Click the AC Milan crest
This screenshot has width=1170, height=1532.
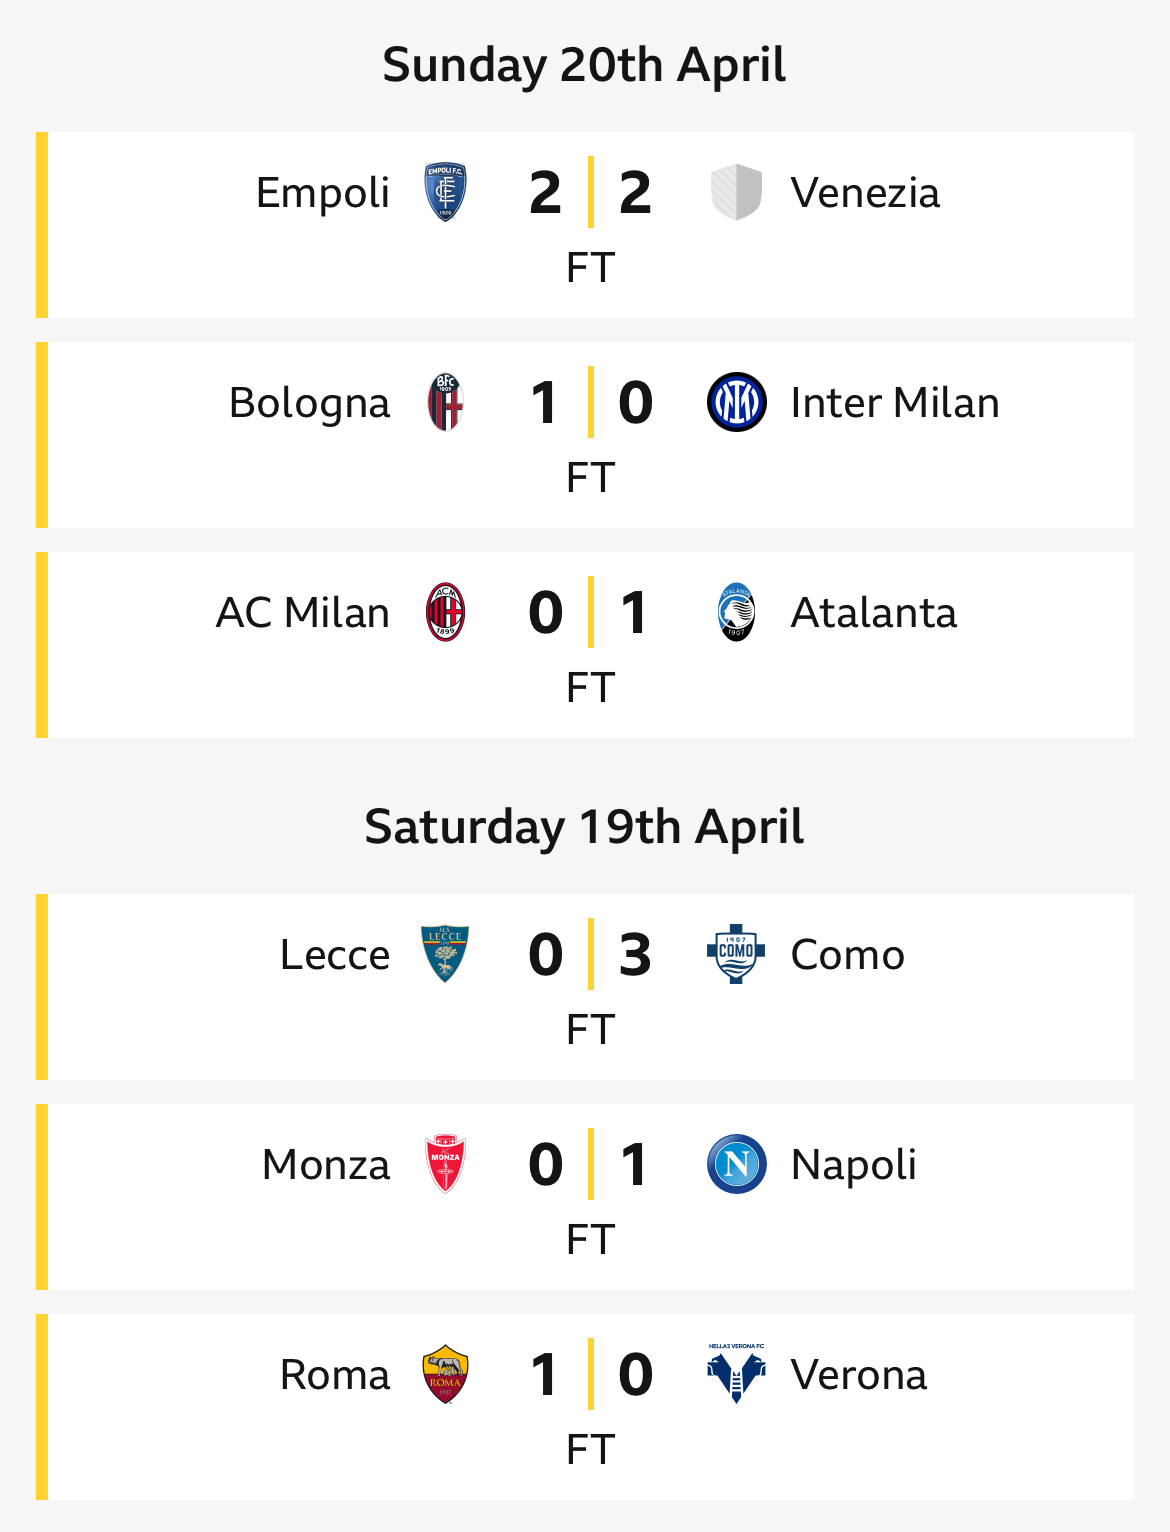point(445,612)
